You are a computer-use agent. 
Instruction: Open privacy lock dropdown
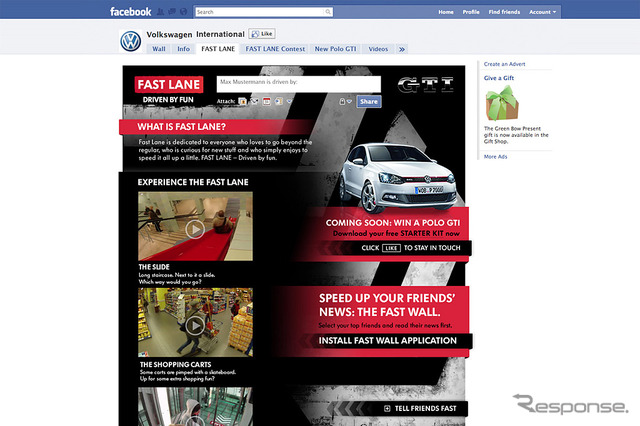point(345,101)
